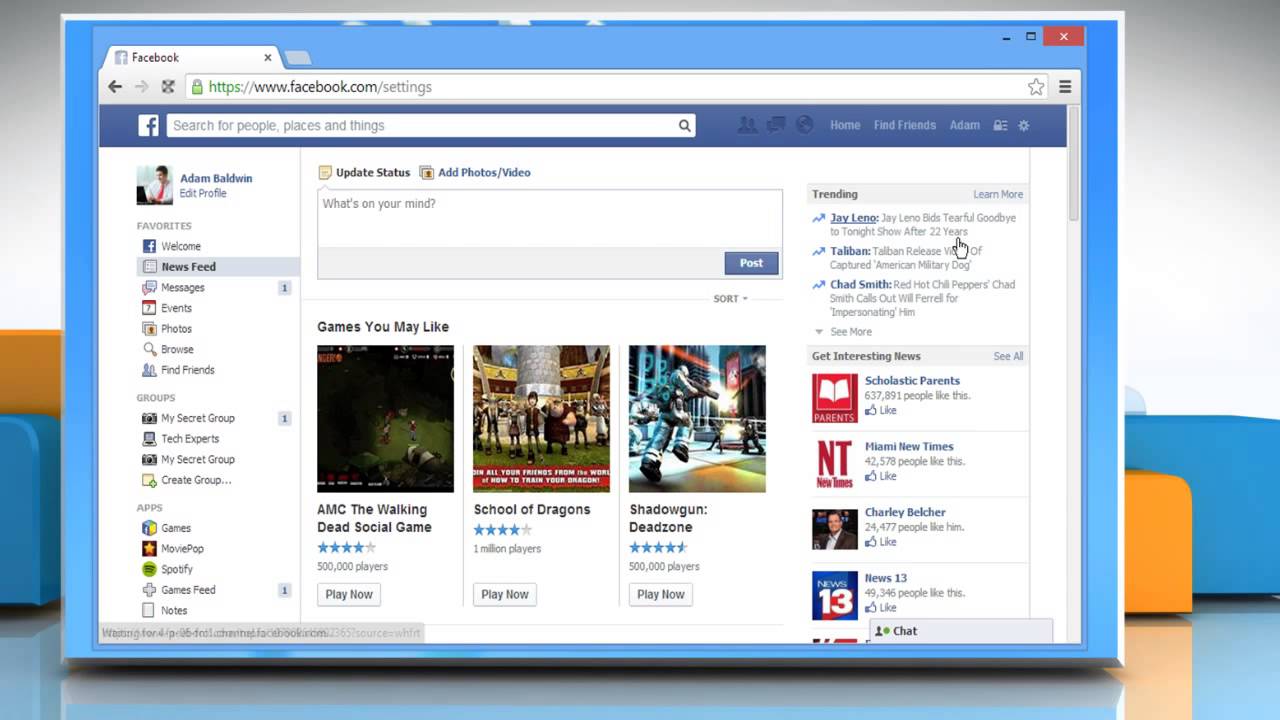
Task: Click Play Now for School of Dragons
Action: pyautogui.click(x=505, y=594)
